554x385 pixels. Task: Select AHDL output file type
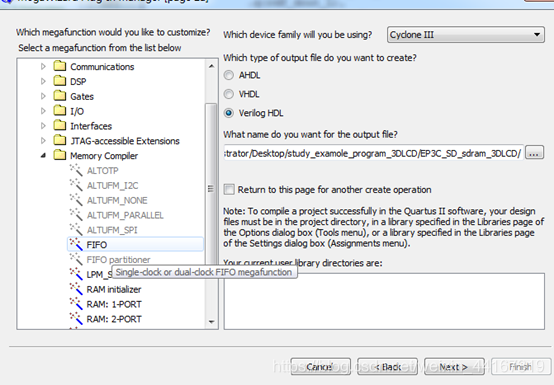229,75
